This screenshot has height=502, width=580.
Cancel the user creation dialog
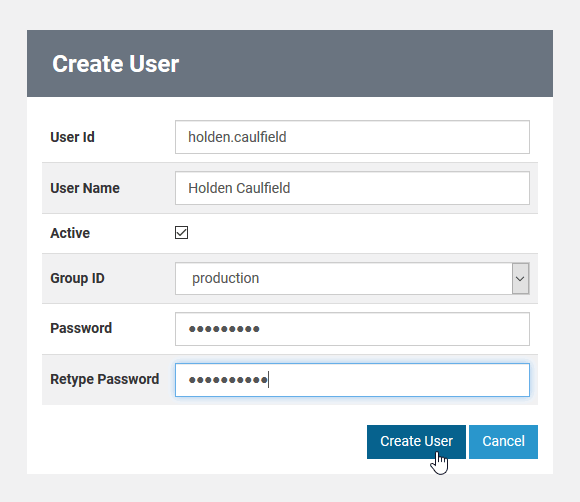503,442
